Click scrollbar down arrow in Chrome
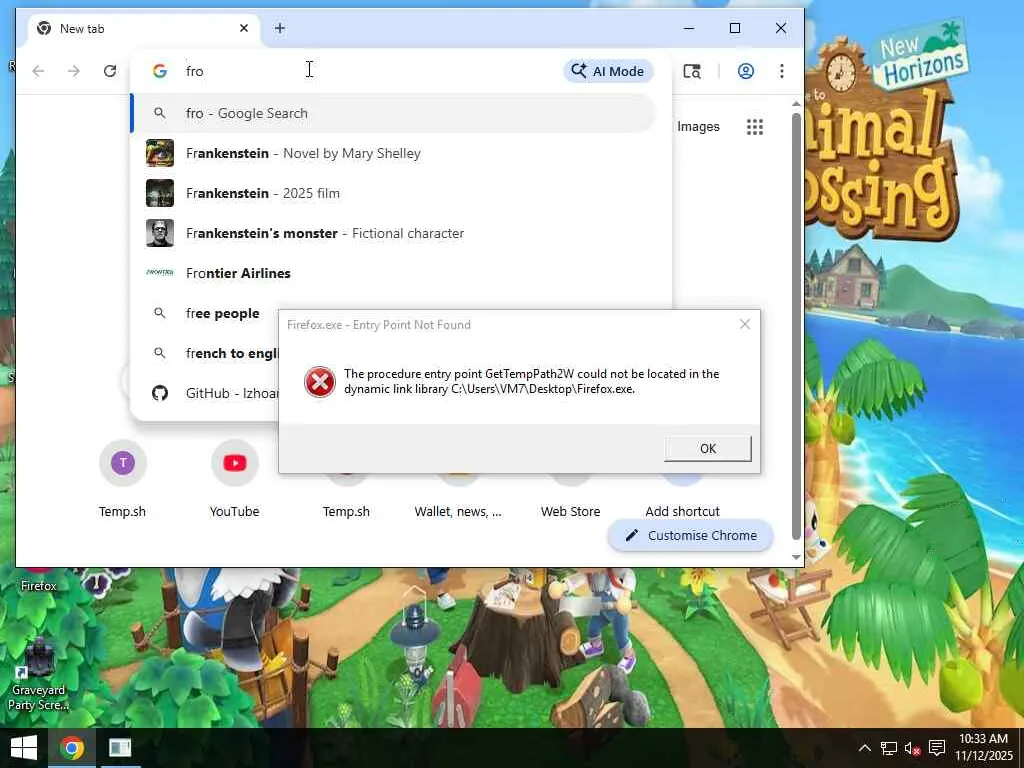Screen dimensions: 1024x768 coord(796,557)
